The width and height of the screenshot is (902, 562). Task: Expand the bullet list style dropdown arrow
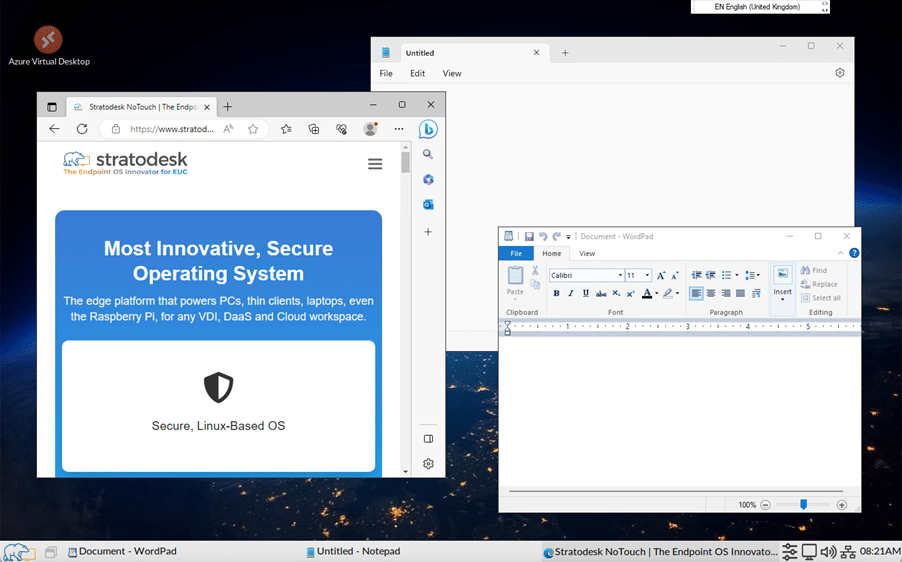point(737,275)
